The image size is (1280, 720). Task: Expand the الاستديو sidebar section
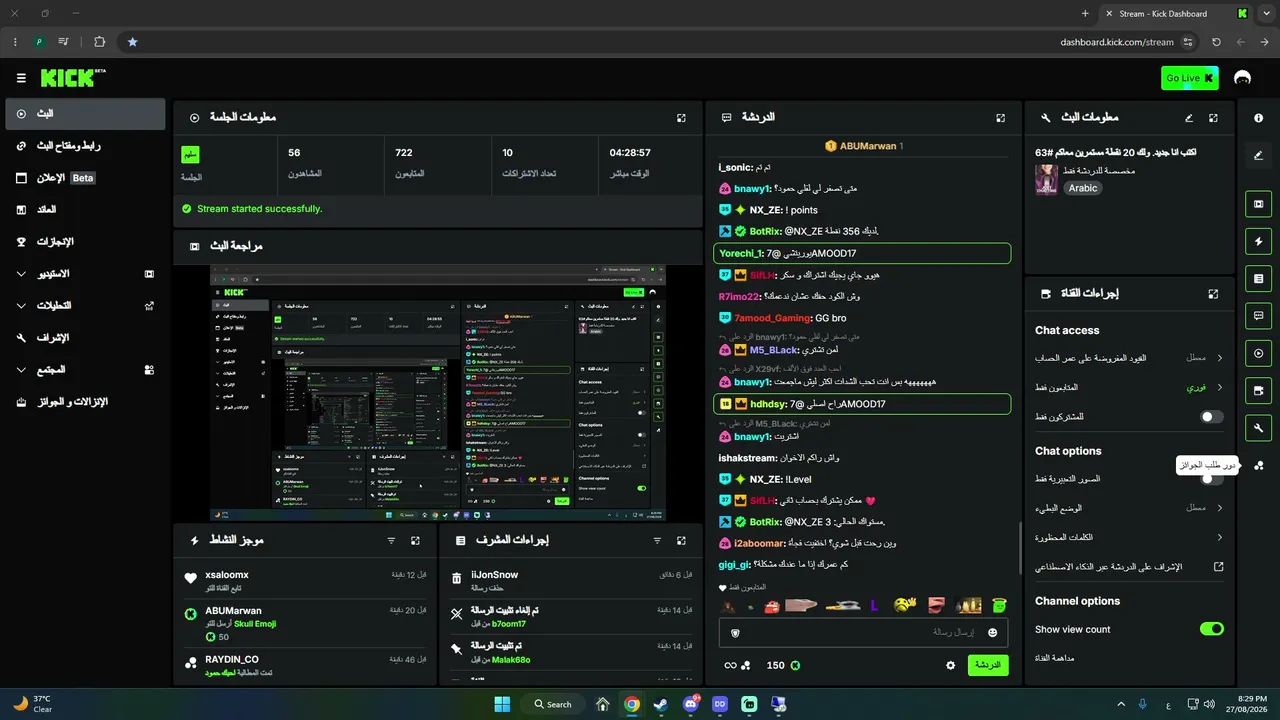[x=85, y=273]
